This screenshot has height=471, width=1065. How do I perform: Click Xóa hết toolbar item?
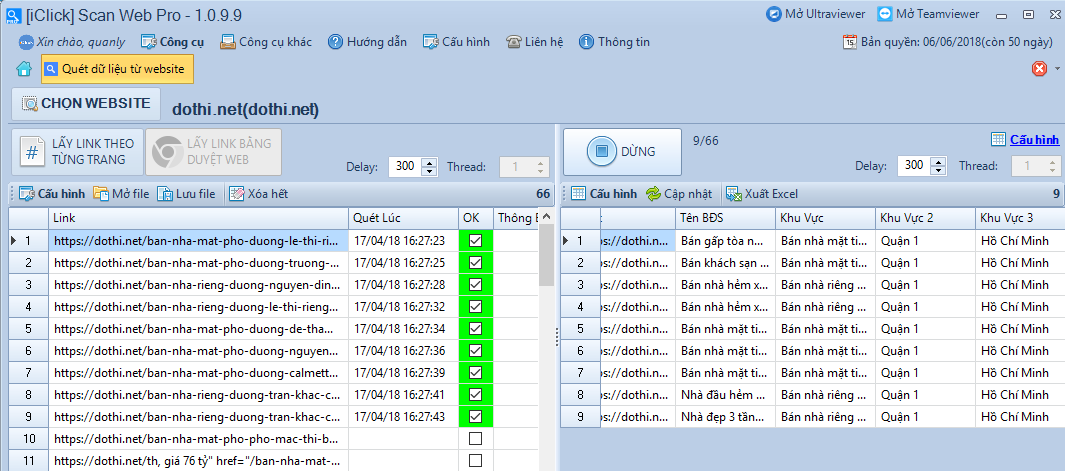click(x=259, y=194)
